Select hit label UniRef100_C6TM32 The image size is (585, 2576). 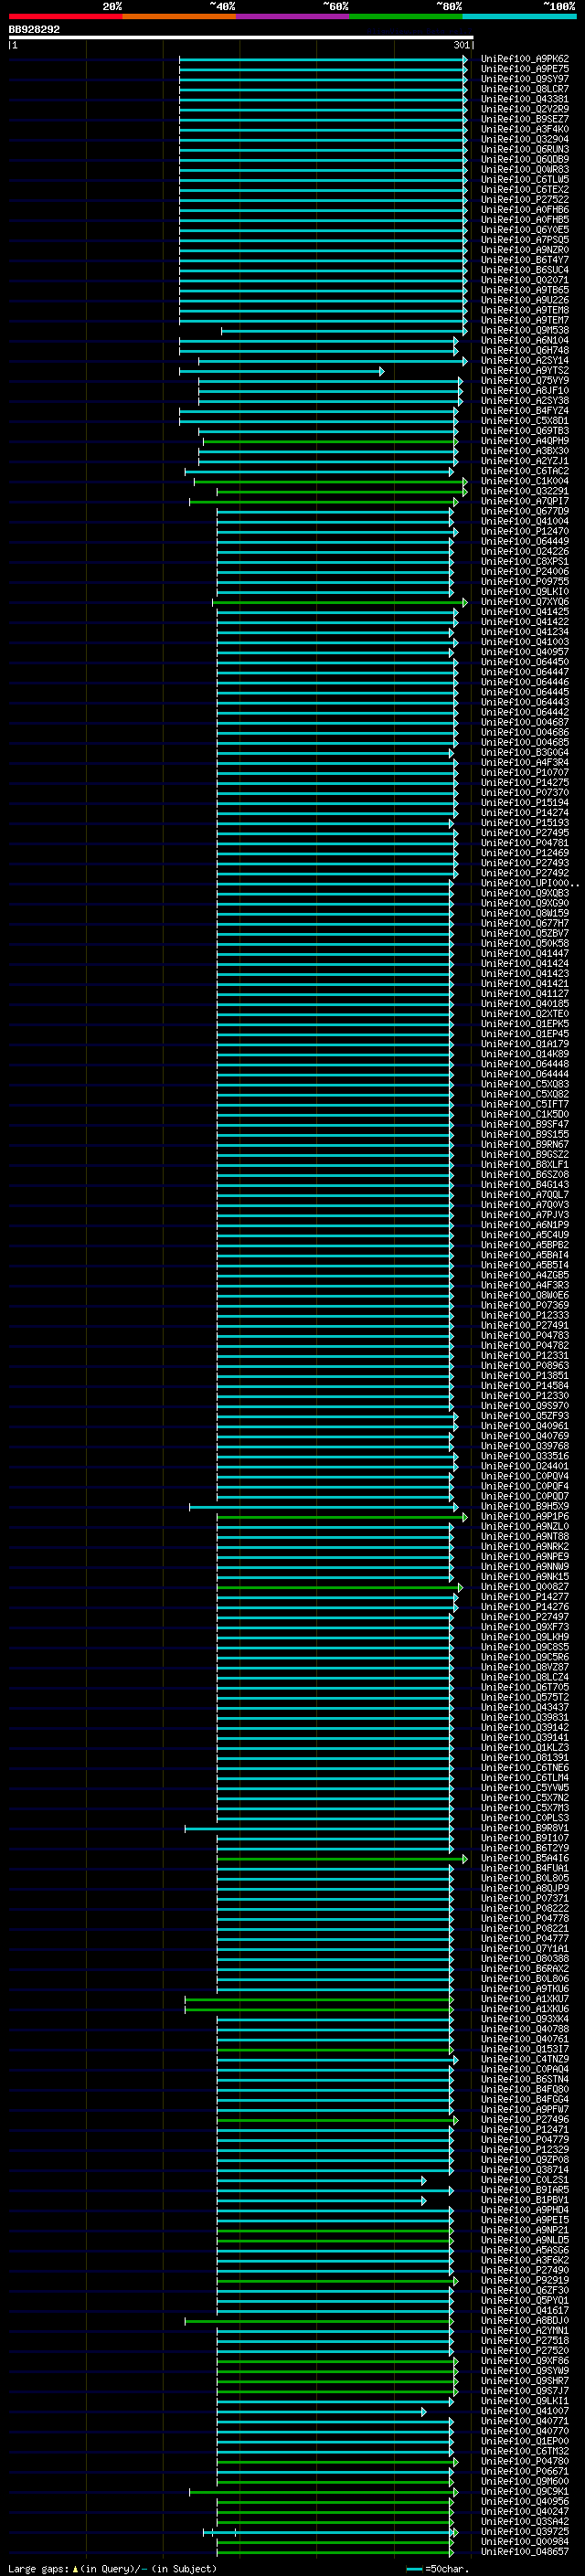525,2451
